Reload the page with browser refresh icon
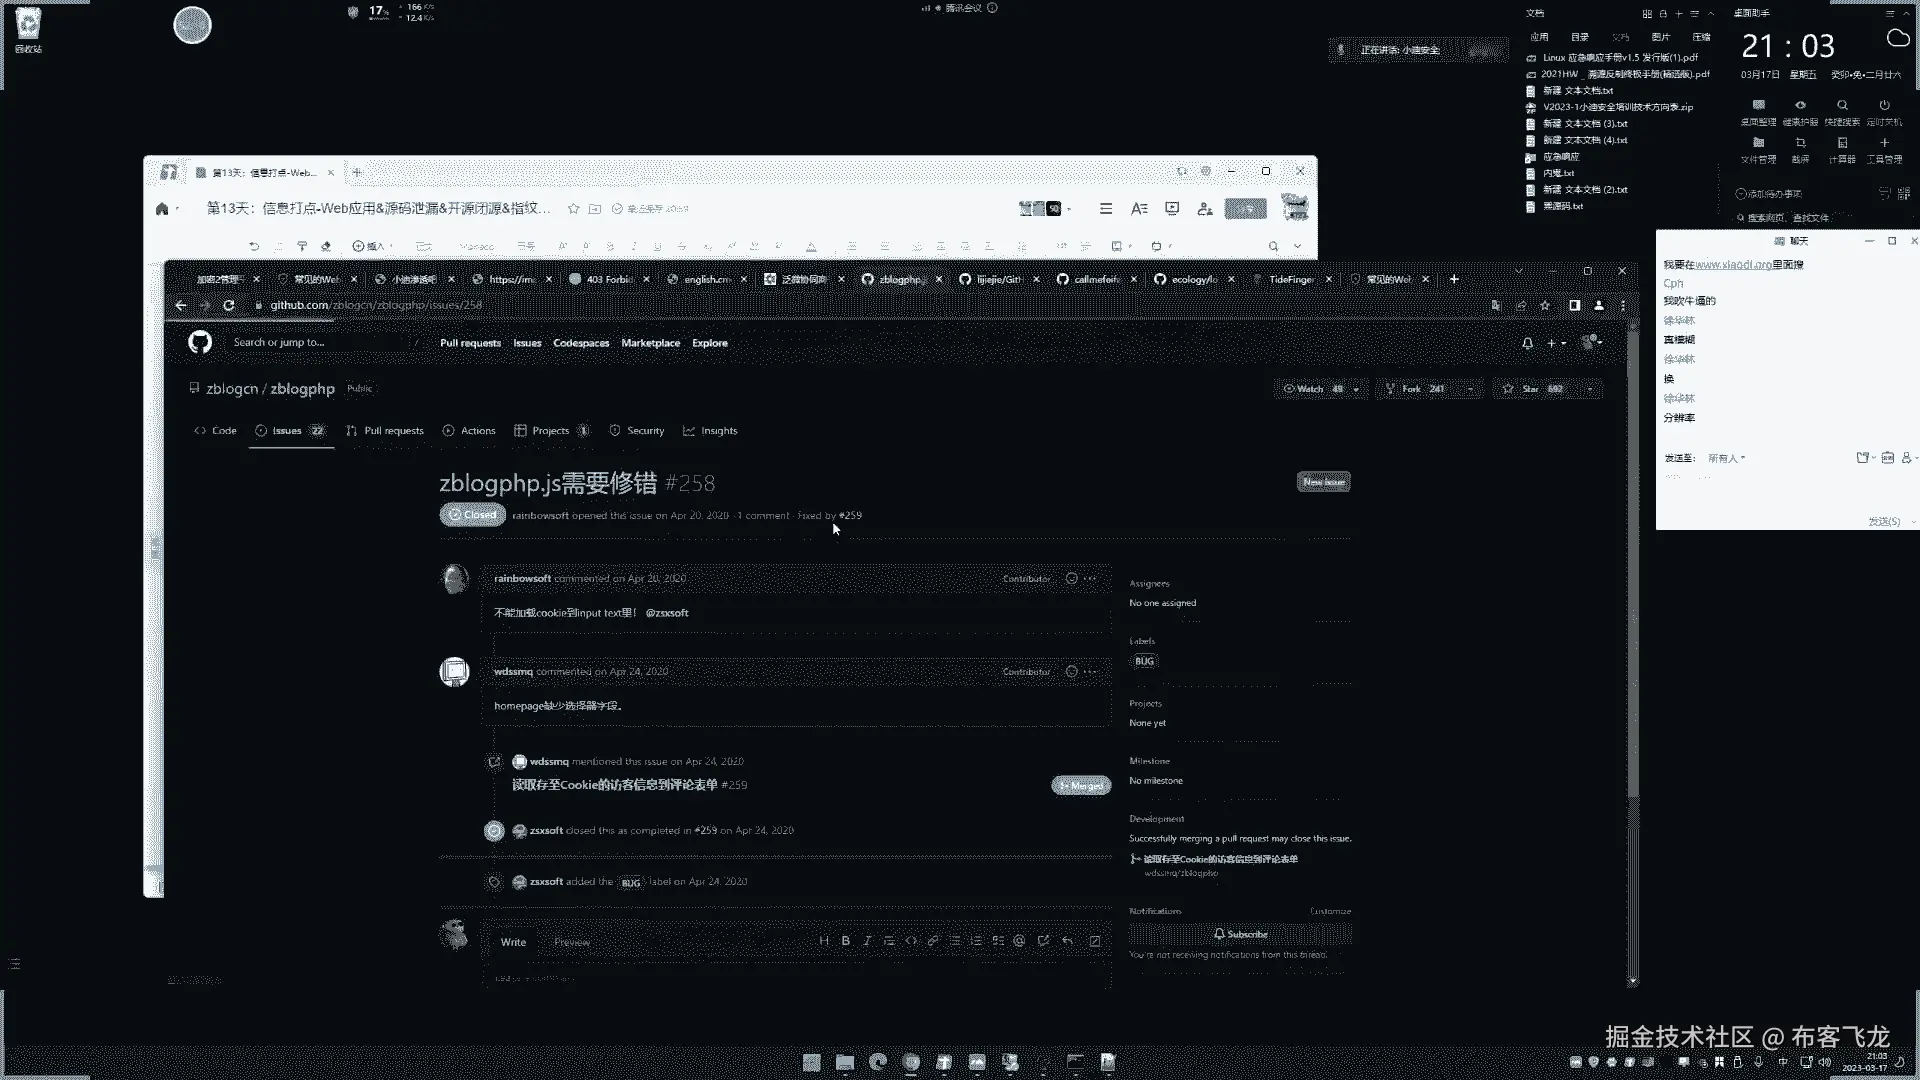This screenshot has height=1080, width=1920. [x=229, y=306]
